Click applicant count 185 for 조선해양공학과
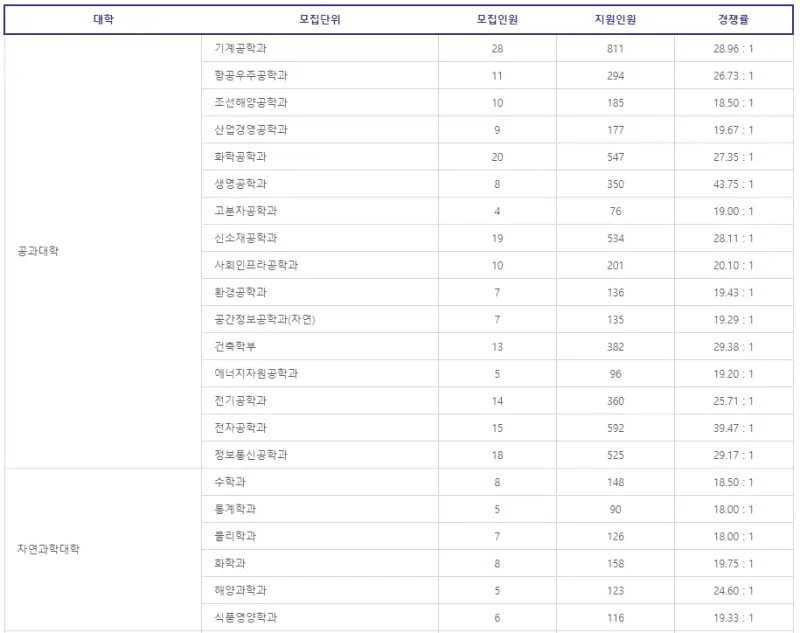The image size is (800, 633). pyautogui.click(x=615, y=103)
